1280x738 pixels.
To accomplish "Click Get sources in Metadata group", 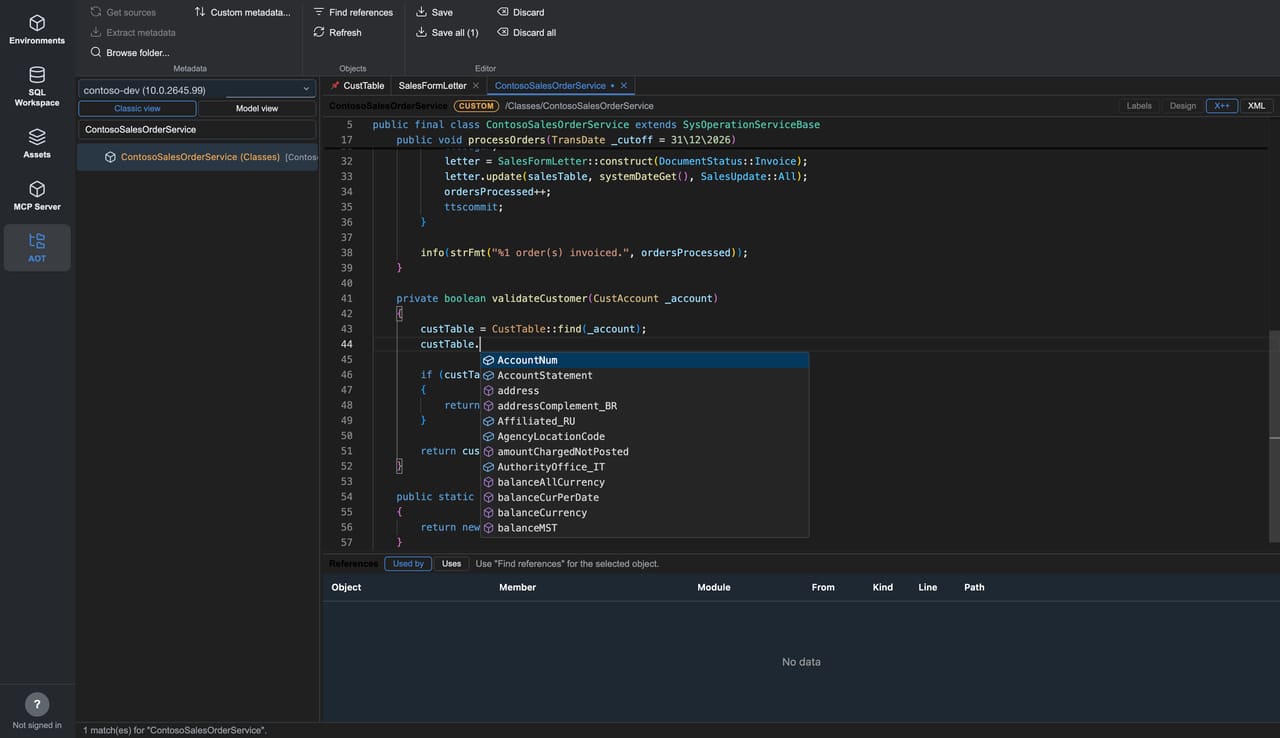I will coord(122,12).
